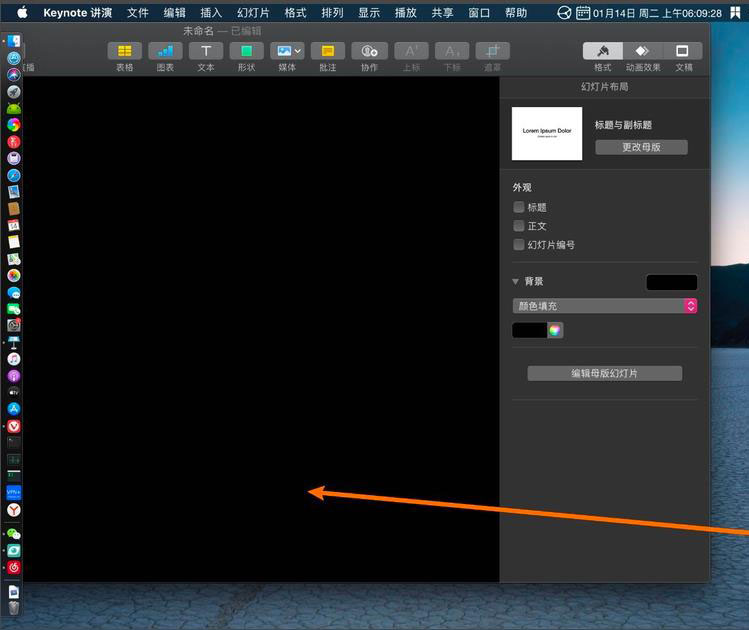Open Calendar app in the Dock
The image size is (749, 630).
pyautogui.click(x=14, y=225)
